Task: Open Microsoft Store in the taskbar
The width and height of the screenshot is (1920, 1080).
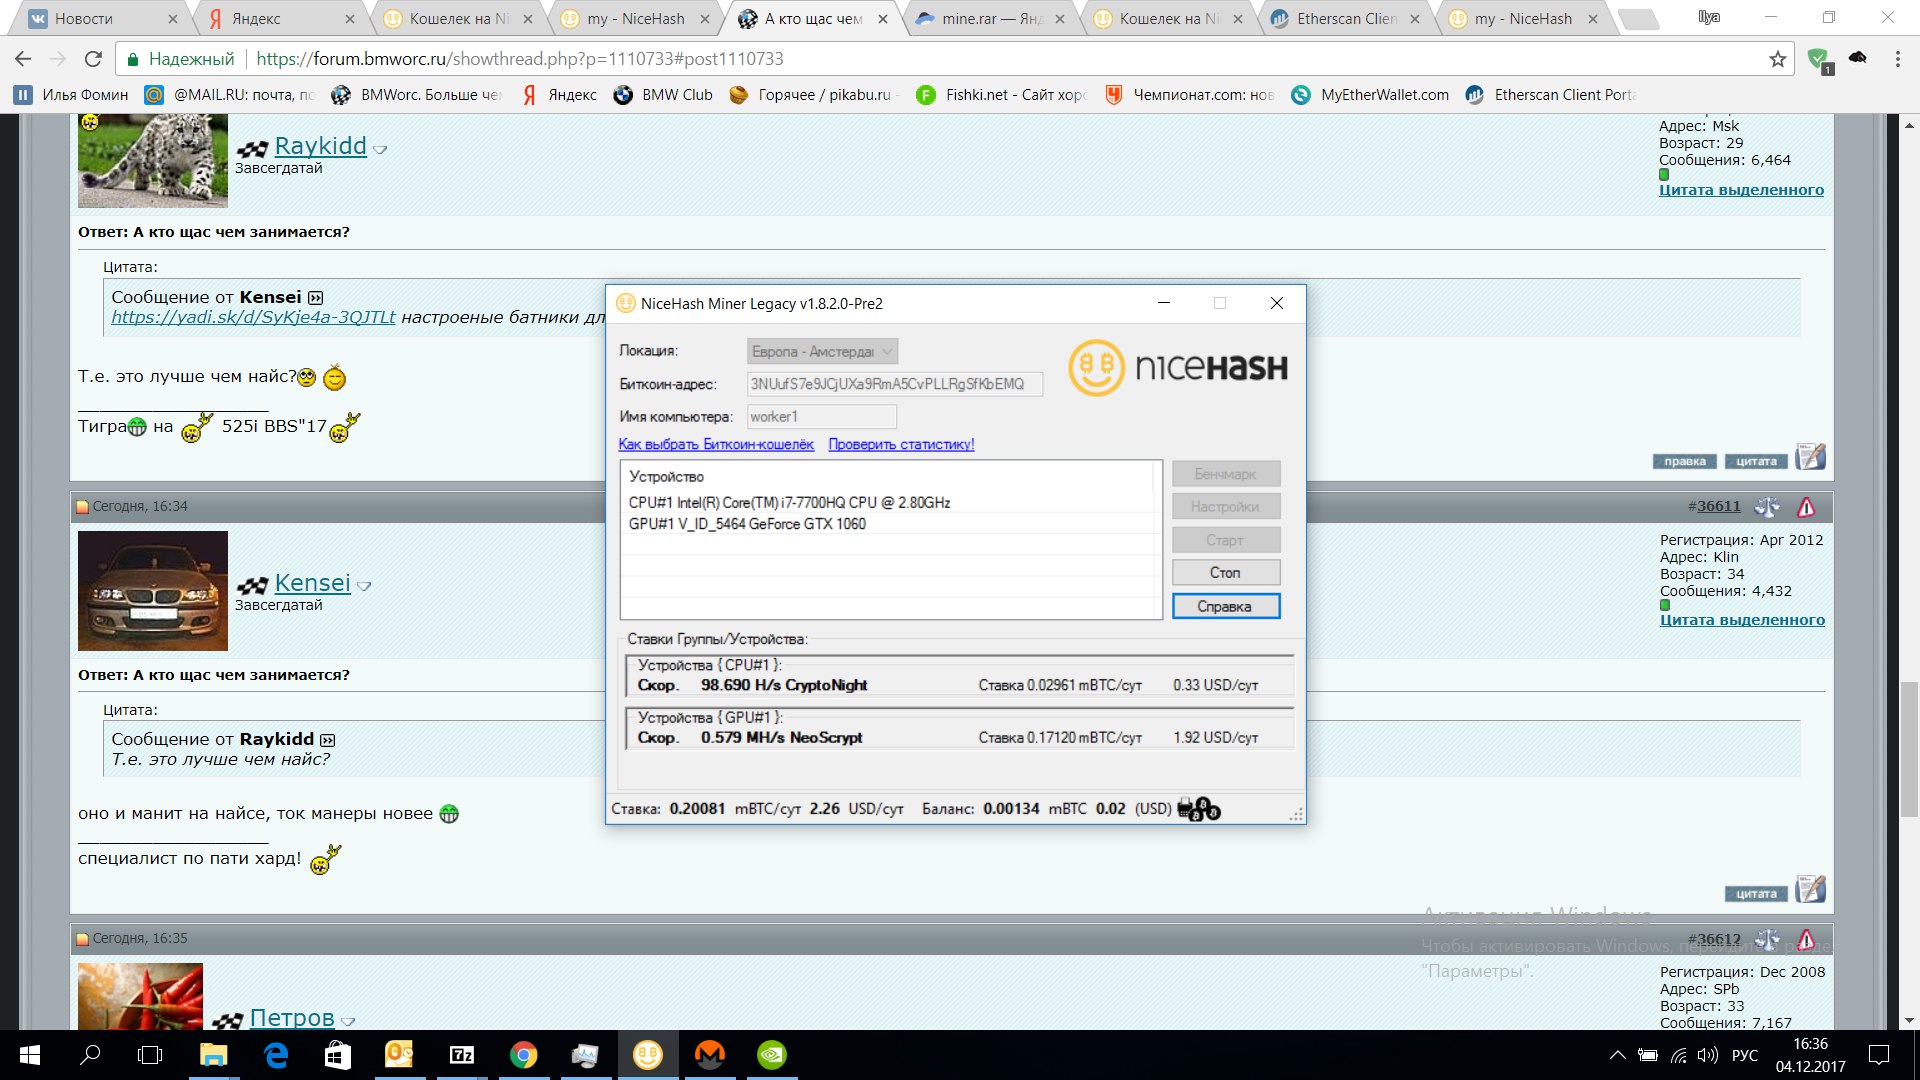Action: point(338,1055)
